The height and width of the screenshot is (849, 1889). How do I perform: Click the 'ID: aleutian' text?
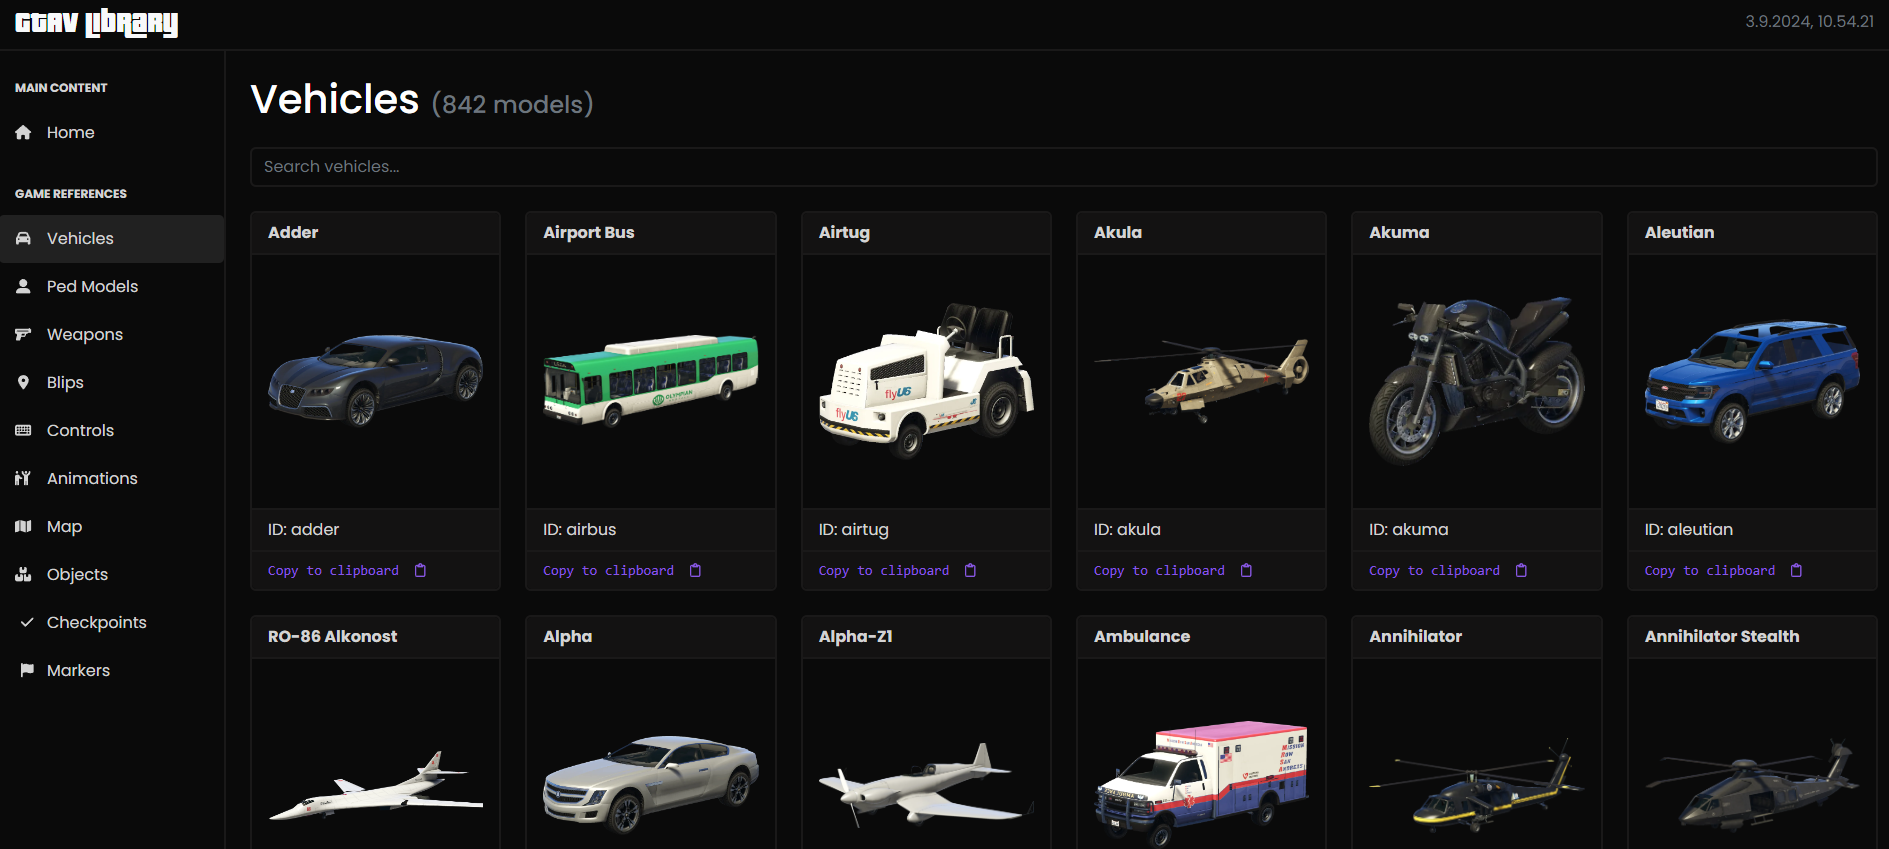1689,530
